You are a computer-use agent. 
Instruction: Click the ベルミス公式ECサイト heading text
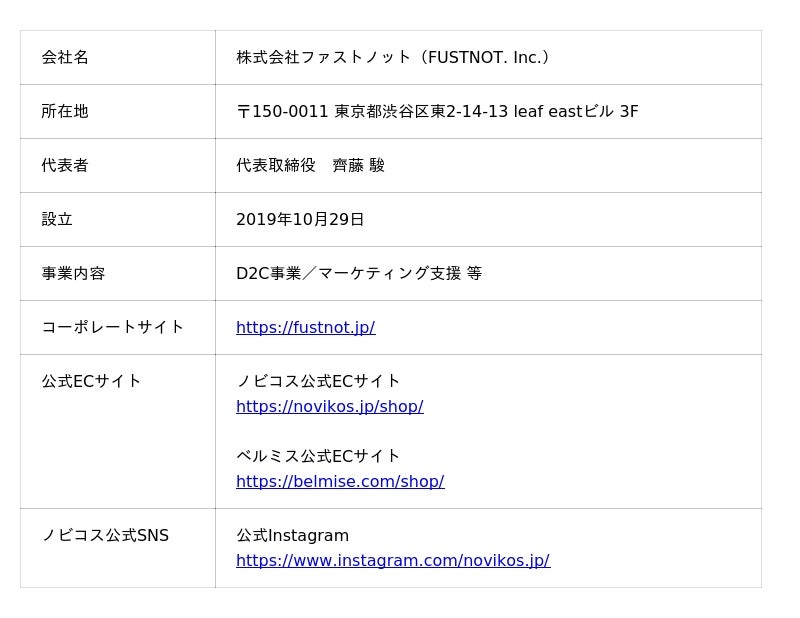pos(318,456)
